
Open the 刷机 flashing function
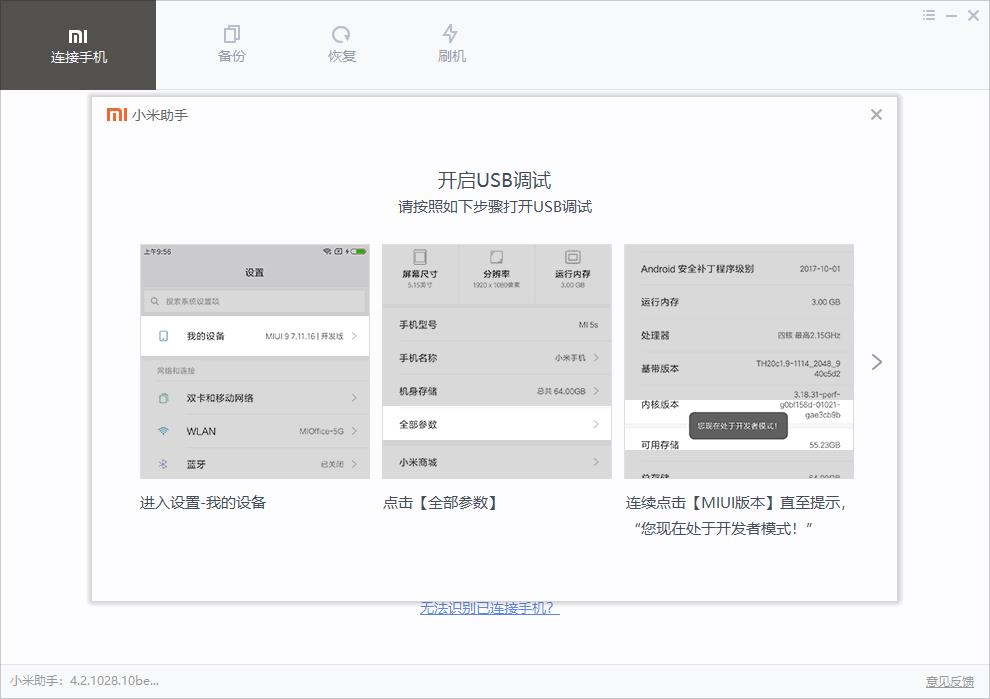click(x=451, y=45)
